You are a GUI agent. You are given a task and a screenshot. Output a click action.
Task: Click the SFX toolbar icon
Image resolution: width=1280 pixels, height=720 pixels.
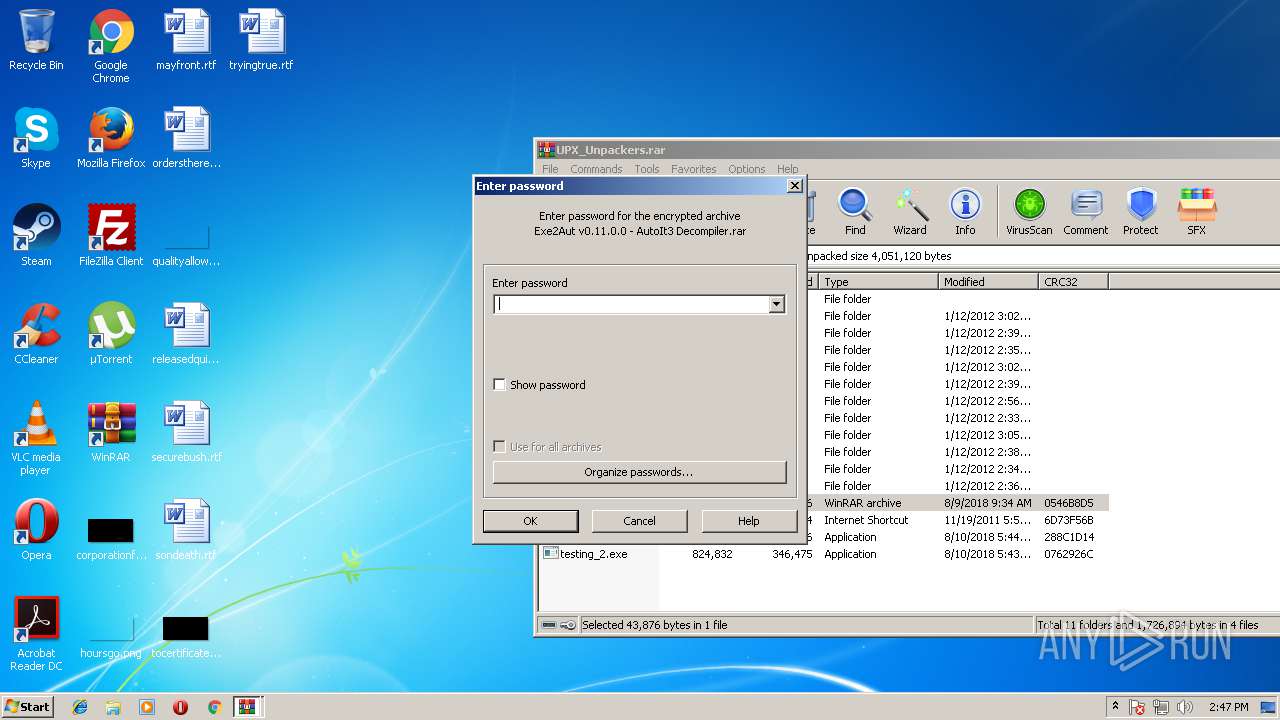pos(1196,212)
